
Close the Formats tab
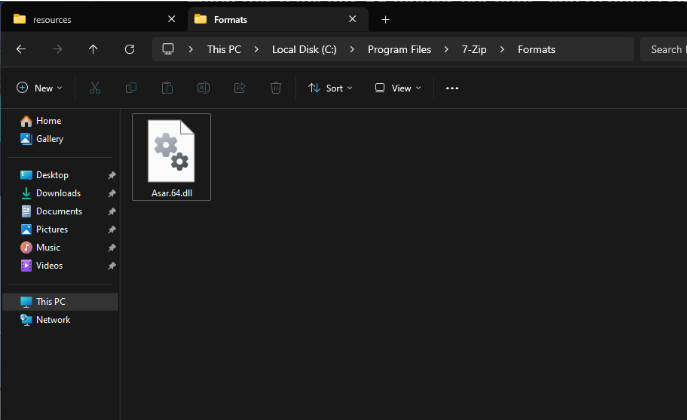click(353, 19)
